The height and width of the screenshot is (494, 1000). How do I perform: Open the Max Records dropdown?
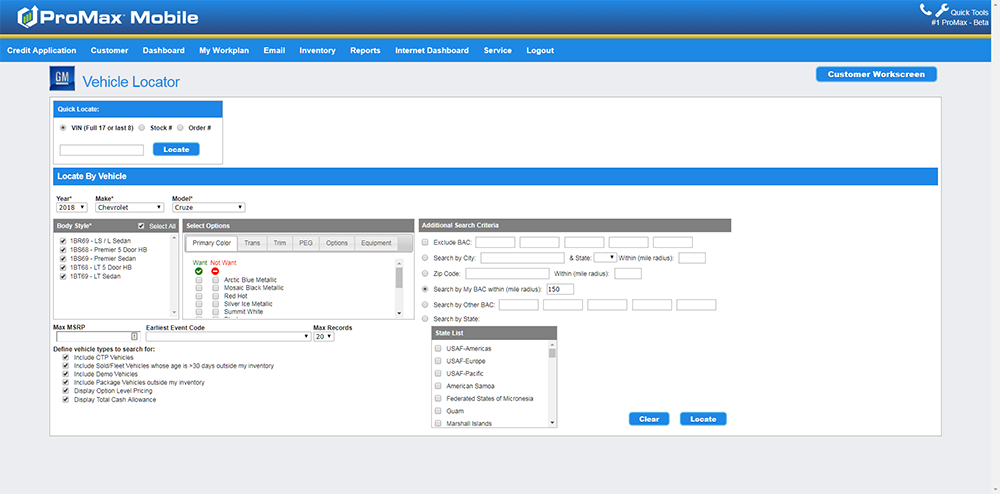pos(323,337)
